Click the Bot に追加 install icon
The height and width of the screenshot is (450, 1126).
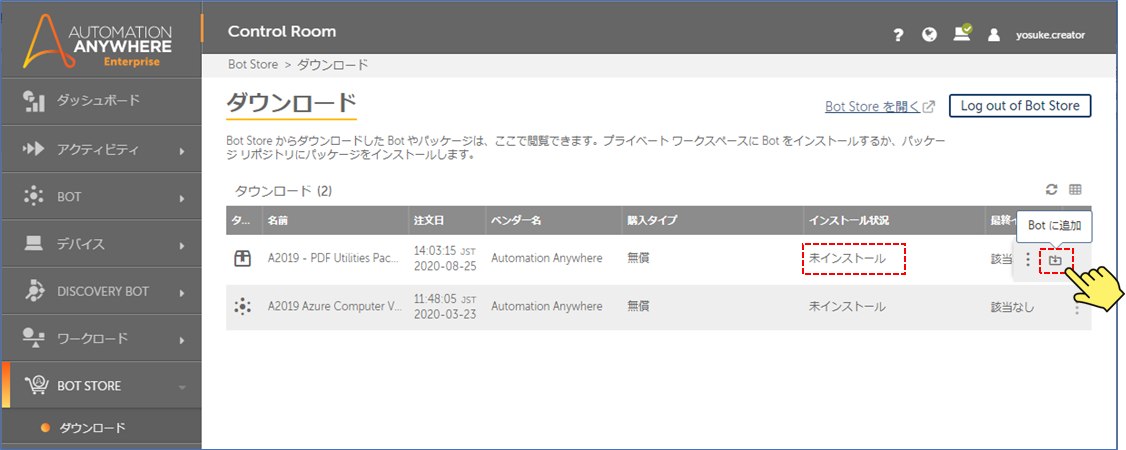(1055, 260)
